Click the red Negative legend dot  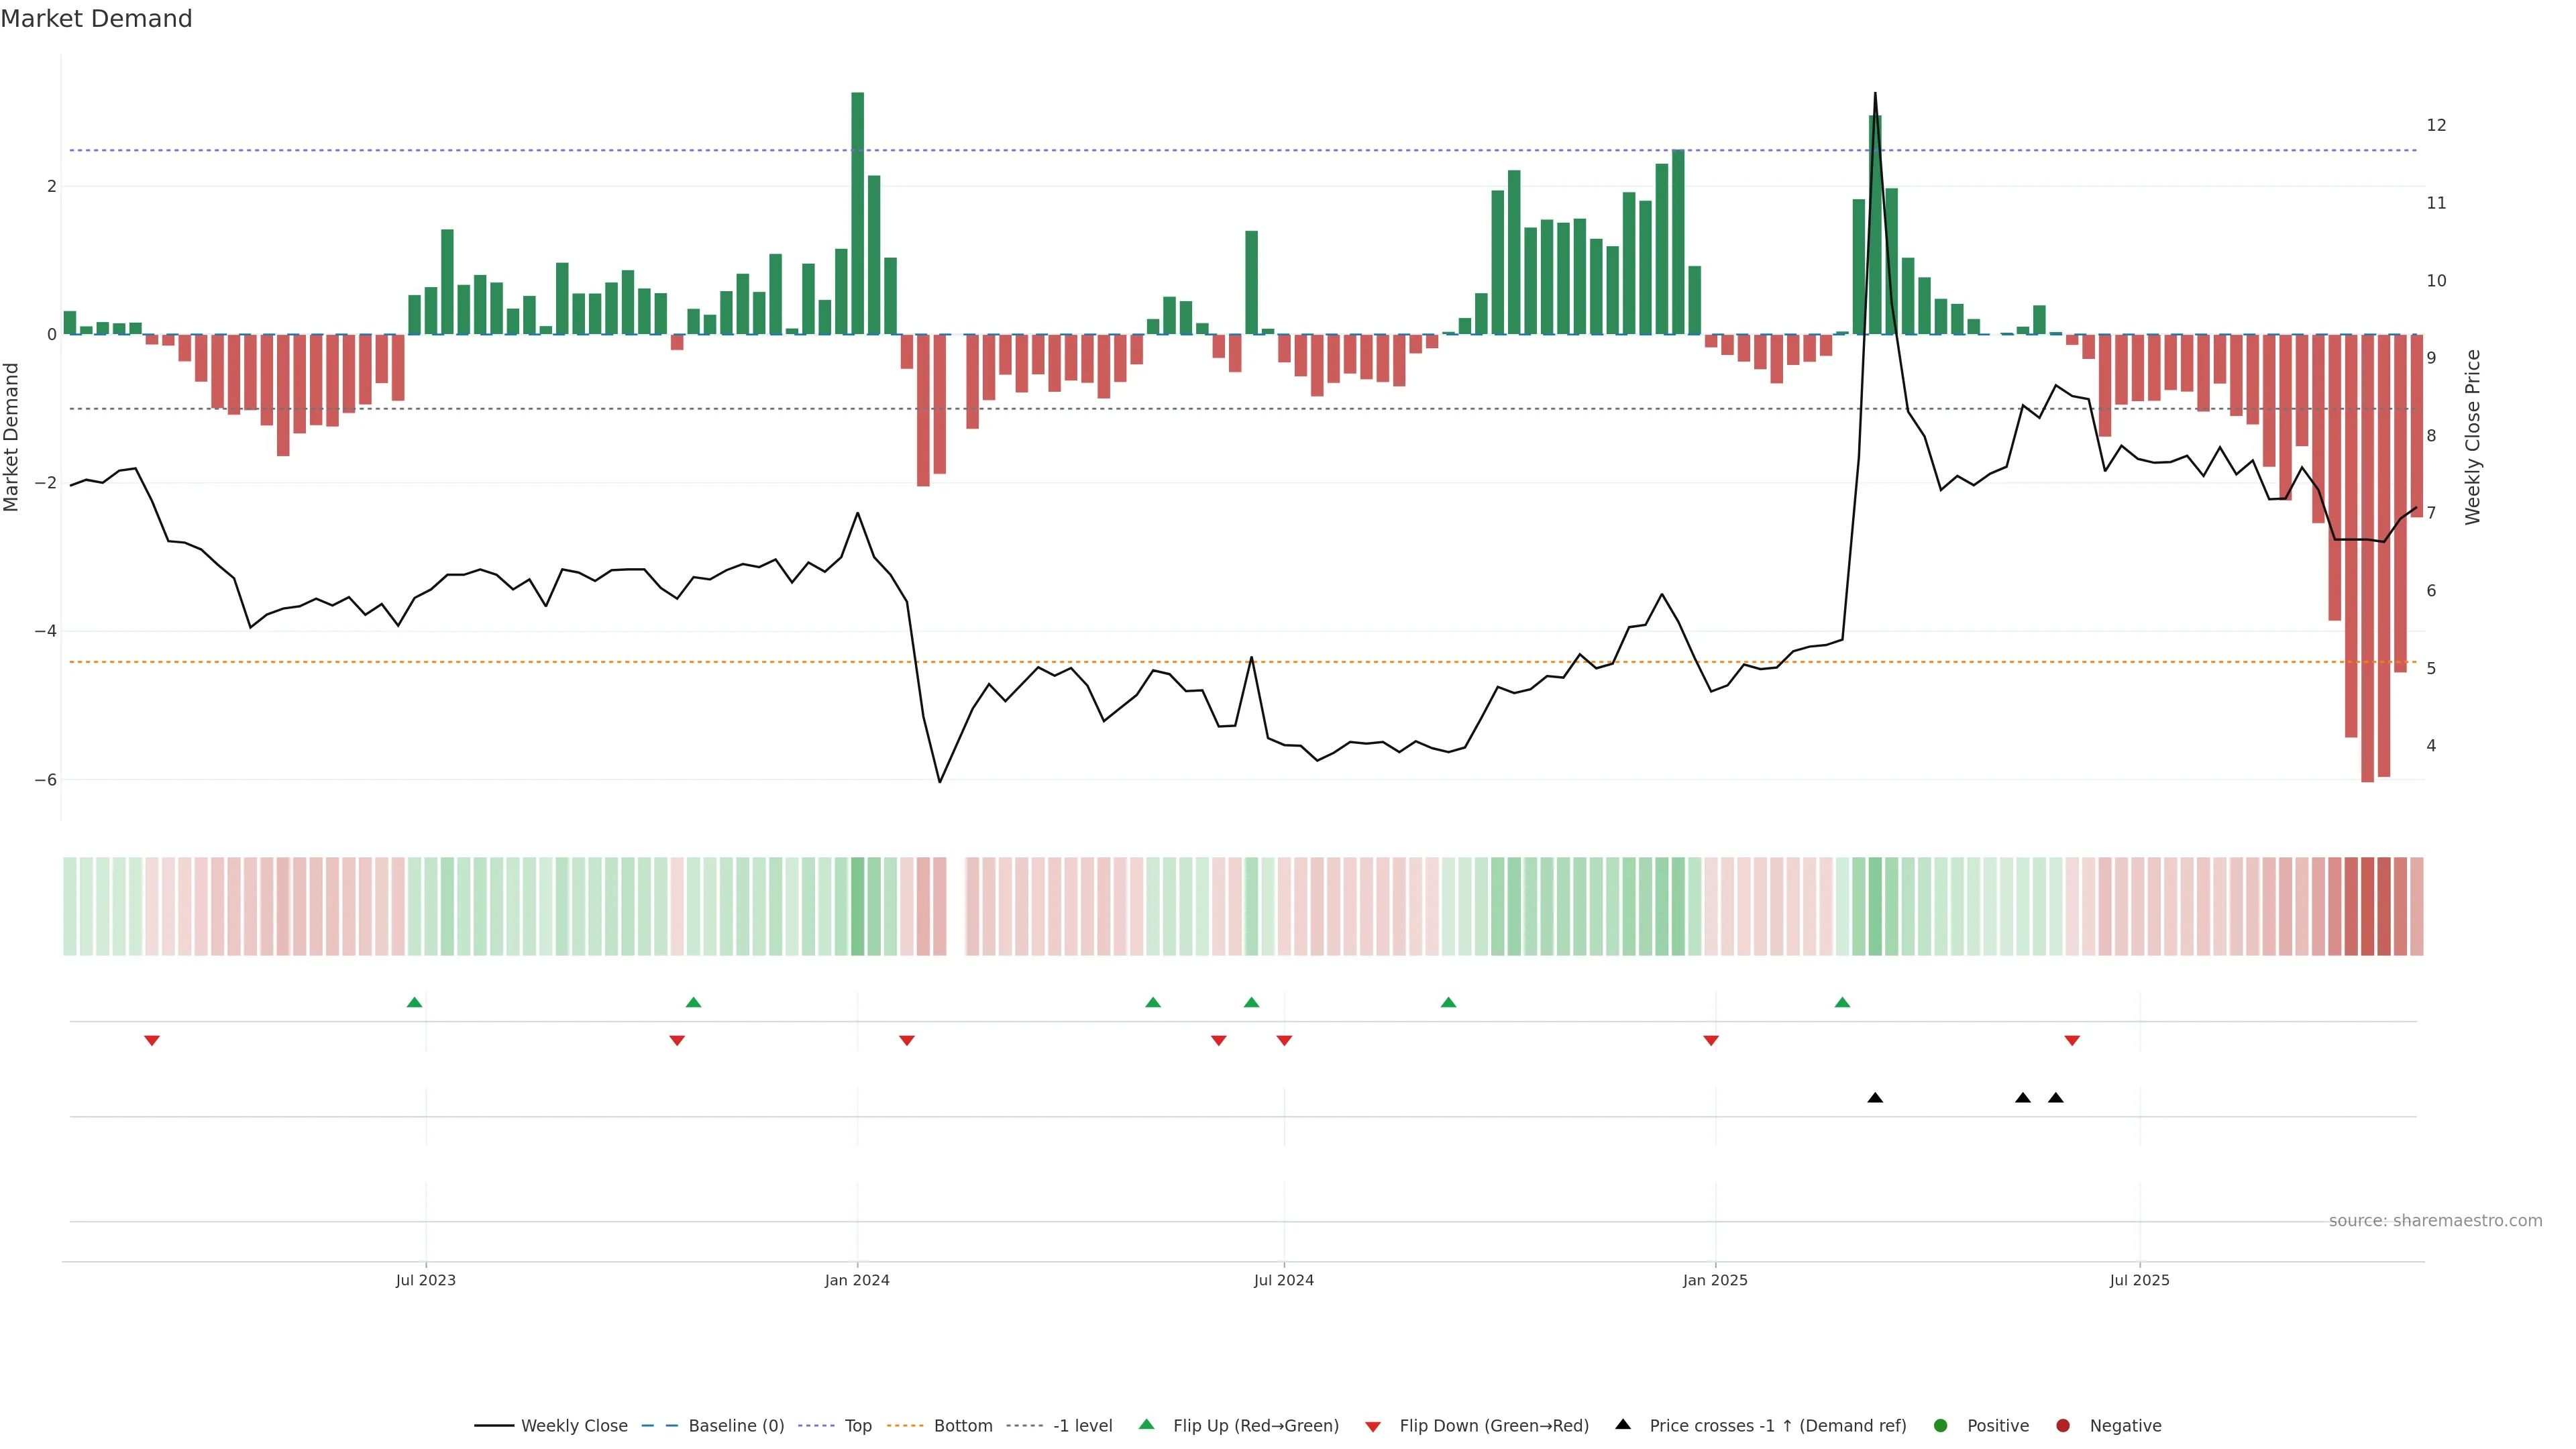pyautogui.click(x=2063, y=1426)
